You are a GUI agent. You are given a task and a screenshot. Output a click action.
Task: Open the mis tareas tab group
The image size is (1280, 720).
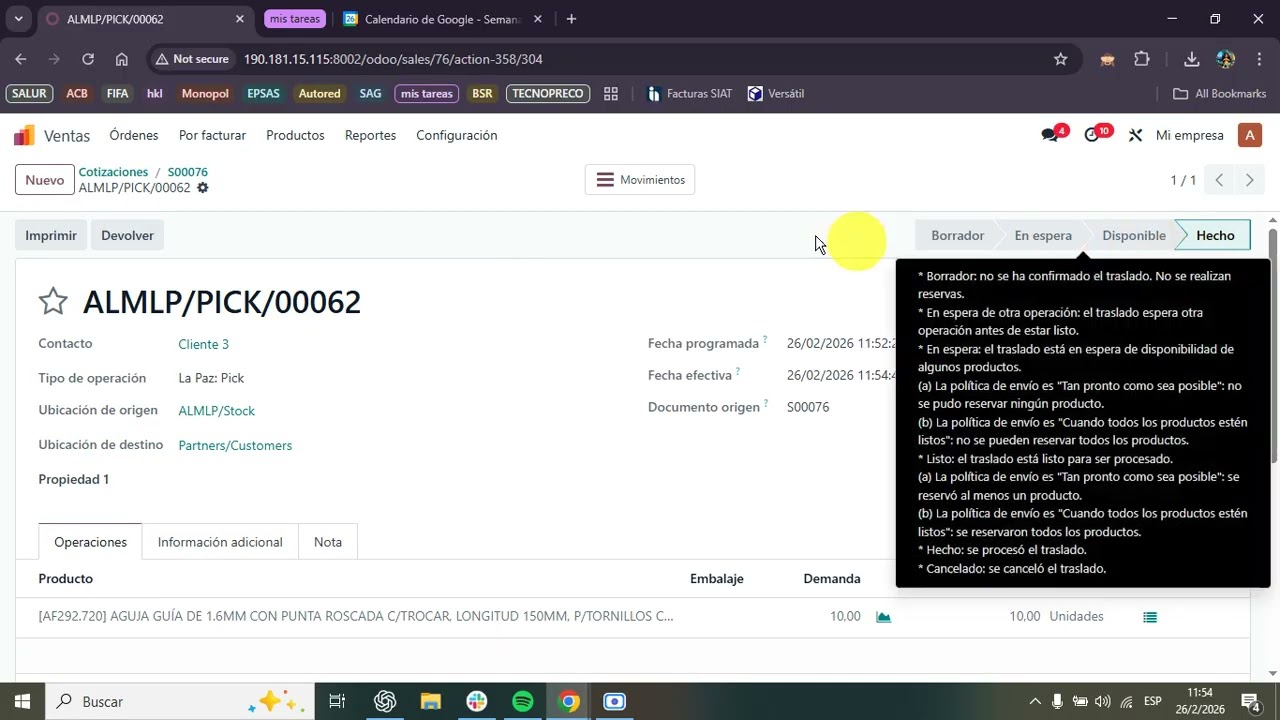(295, 19)
